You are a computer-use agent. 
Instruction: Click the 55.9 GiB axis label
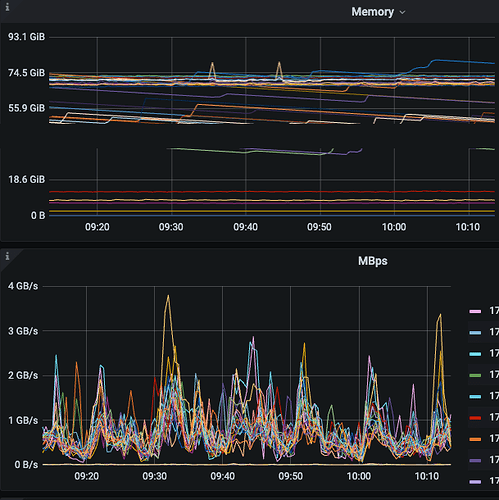[26, 108]
